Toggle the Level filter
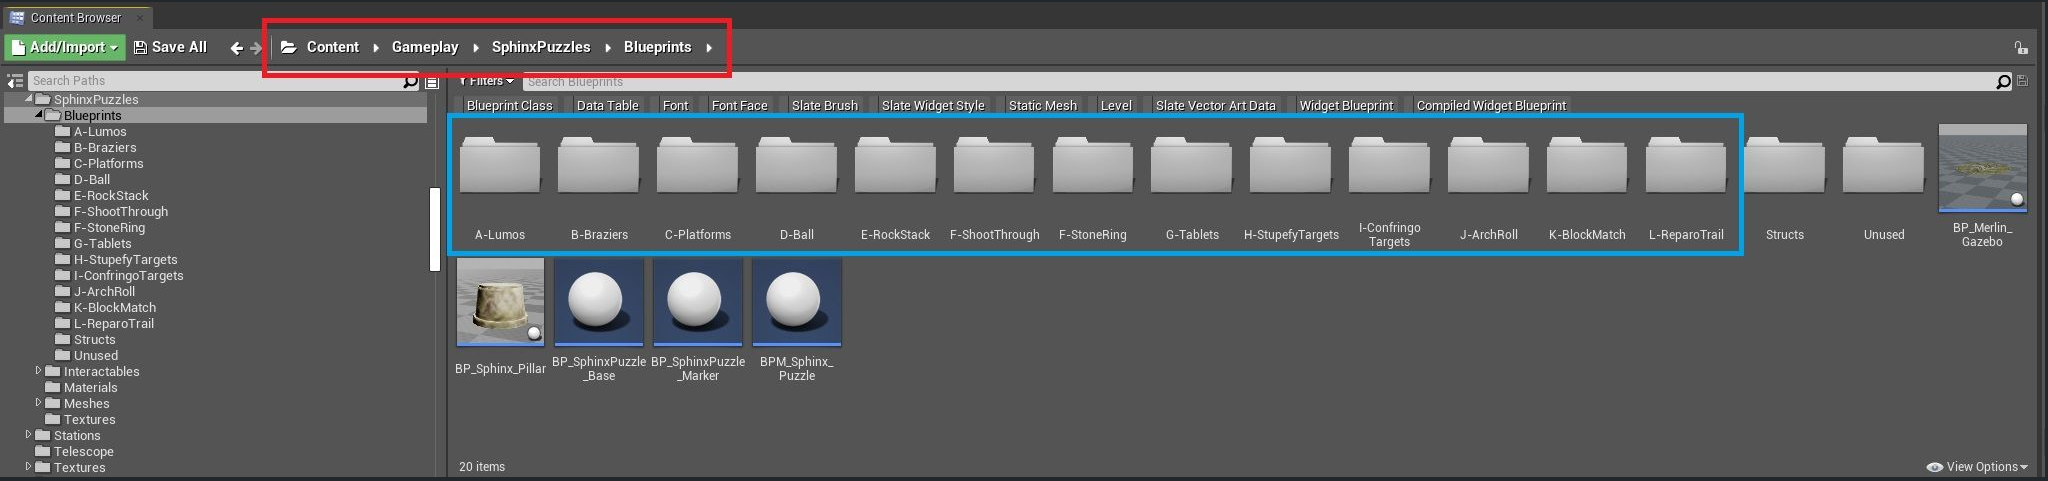The width and height of the screenshot is (2048, 481). pyautogui.click(x=1116, y=105)
